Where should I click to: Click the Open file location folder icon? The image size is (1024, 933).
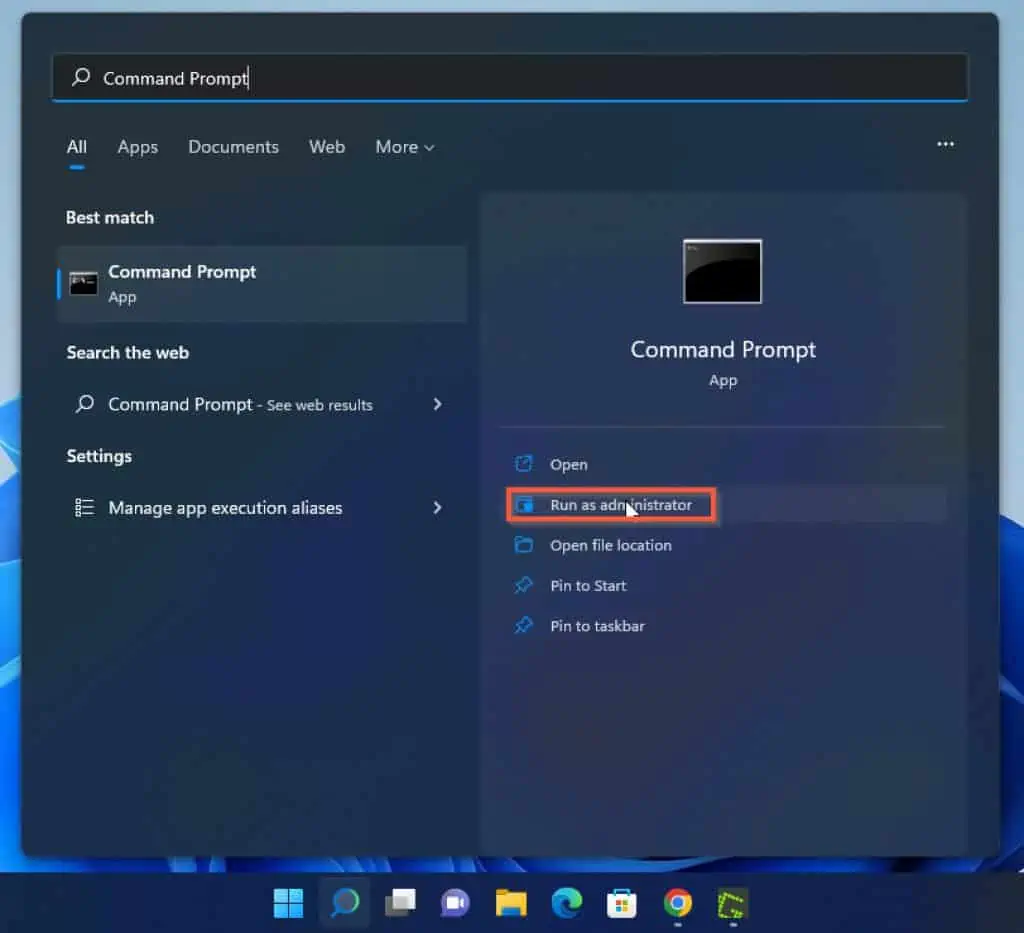(x=524, y=545)
